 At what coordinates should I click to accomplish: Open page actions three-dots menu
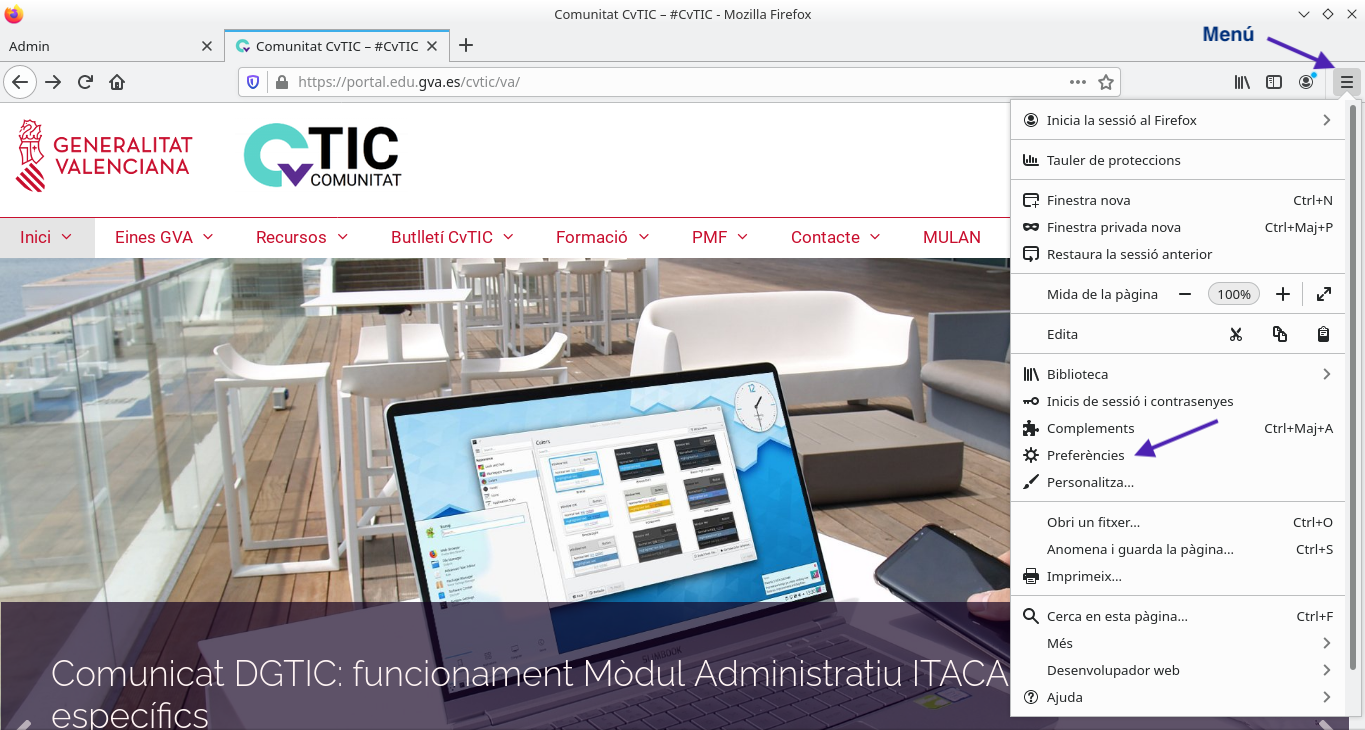pyautogui.click(x=1078, y=82)
